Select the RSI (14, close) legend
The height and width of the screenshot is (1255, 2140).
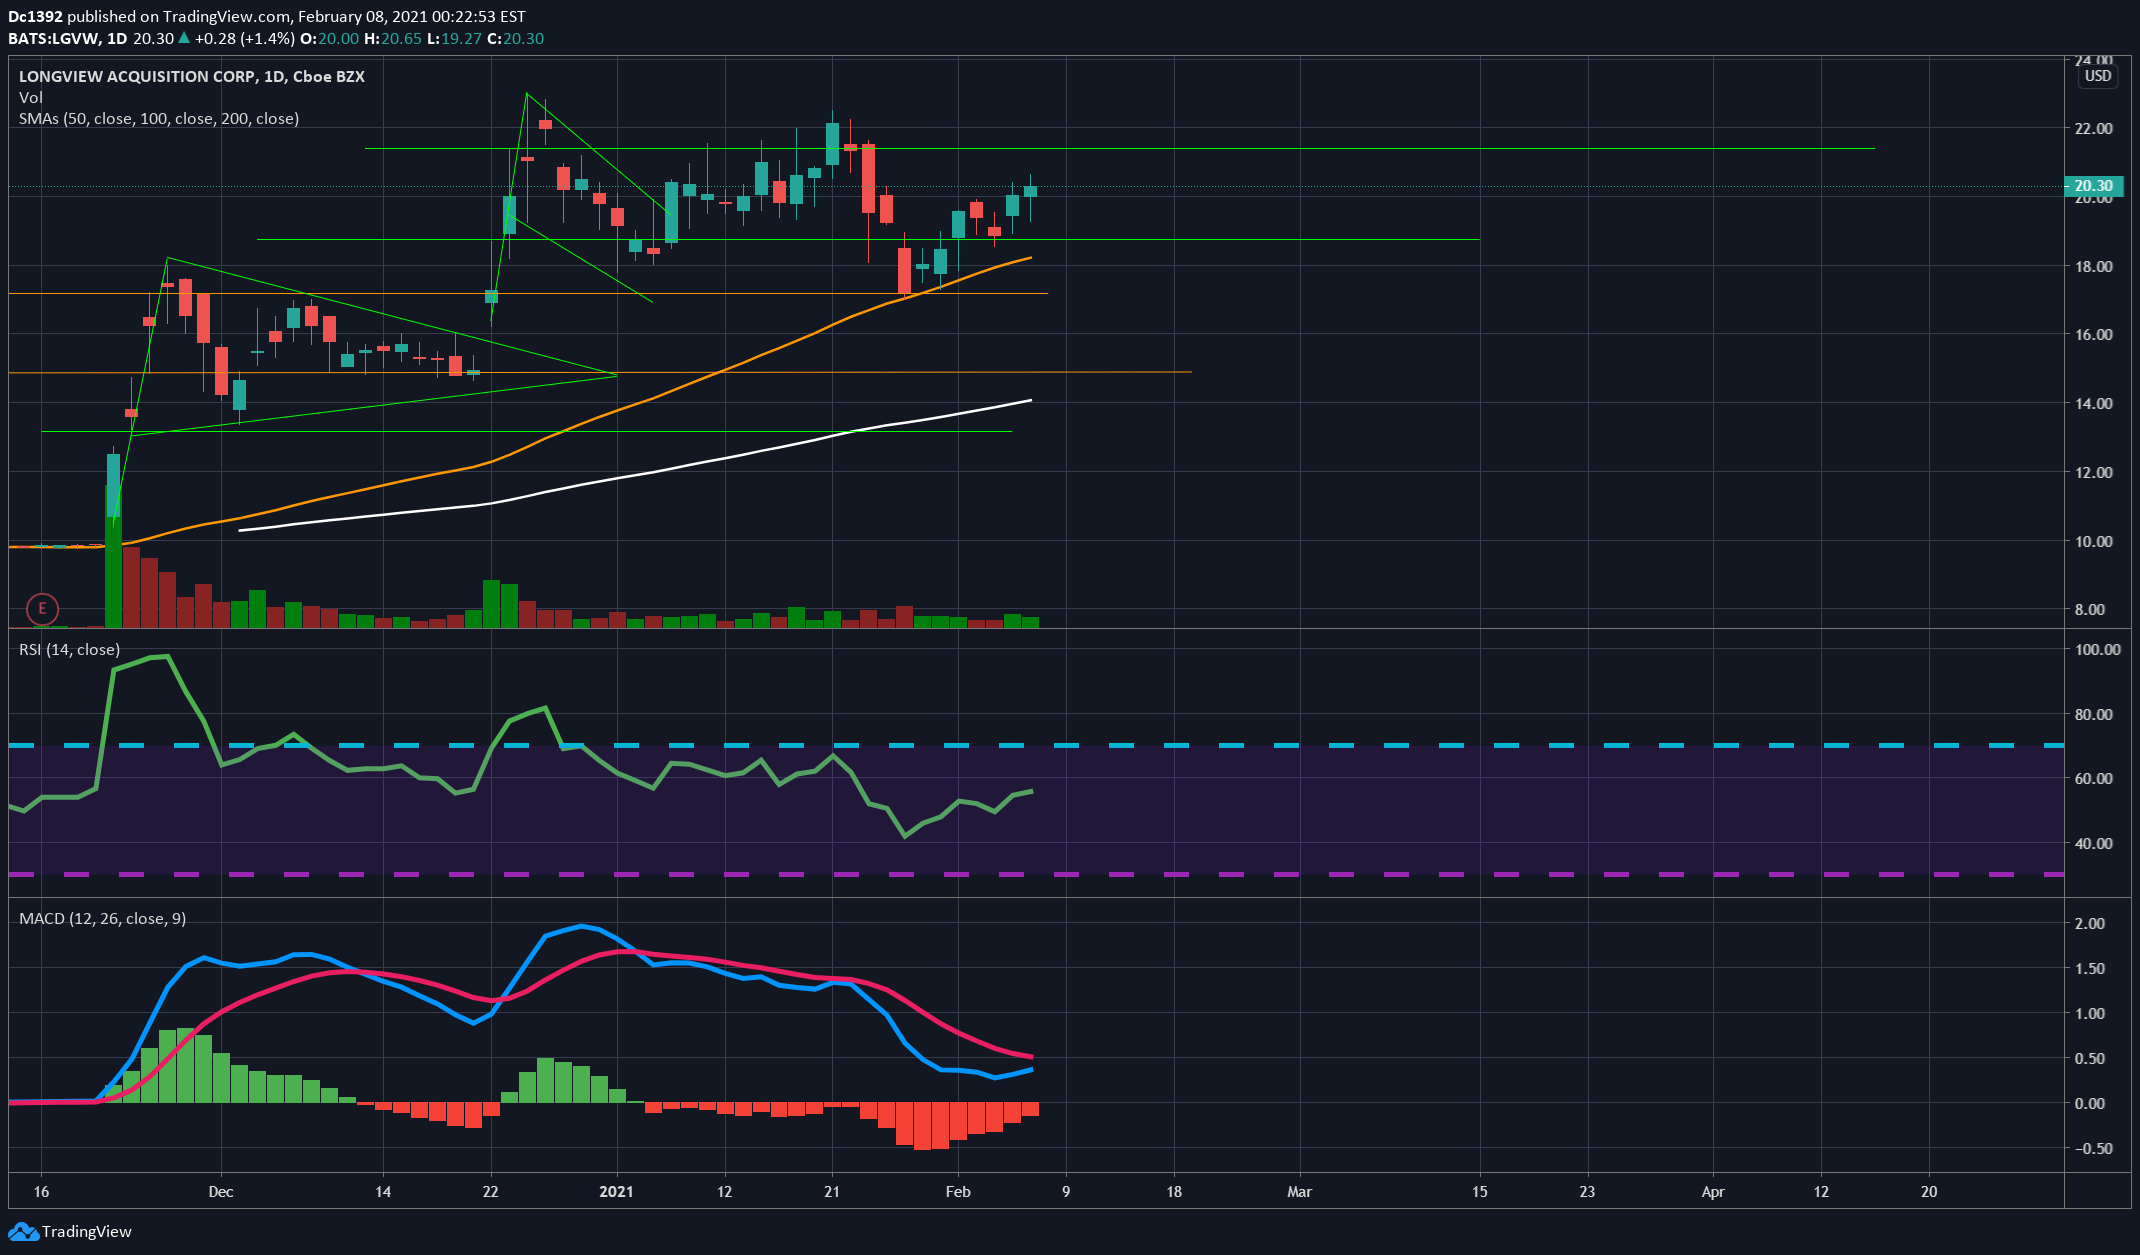coord(69,649)
